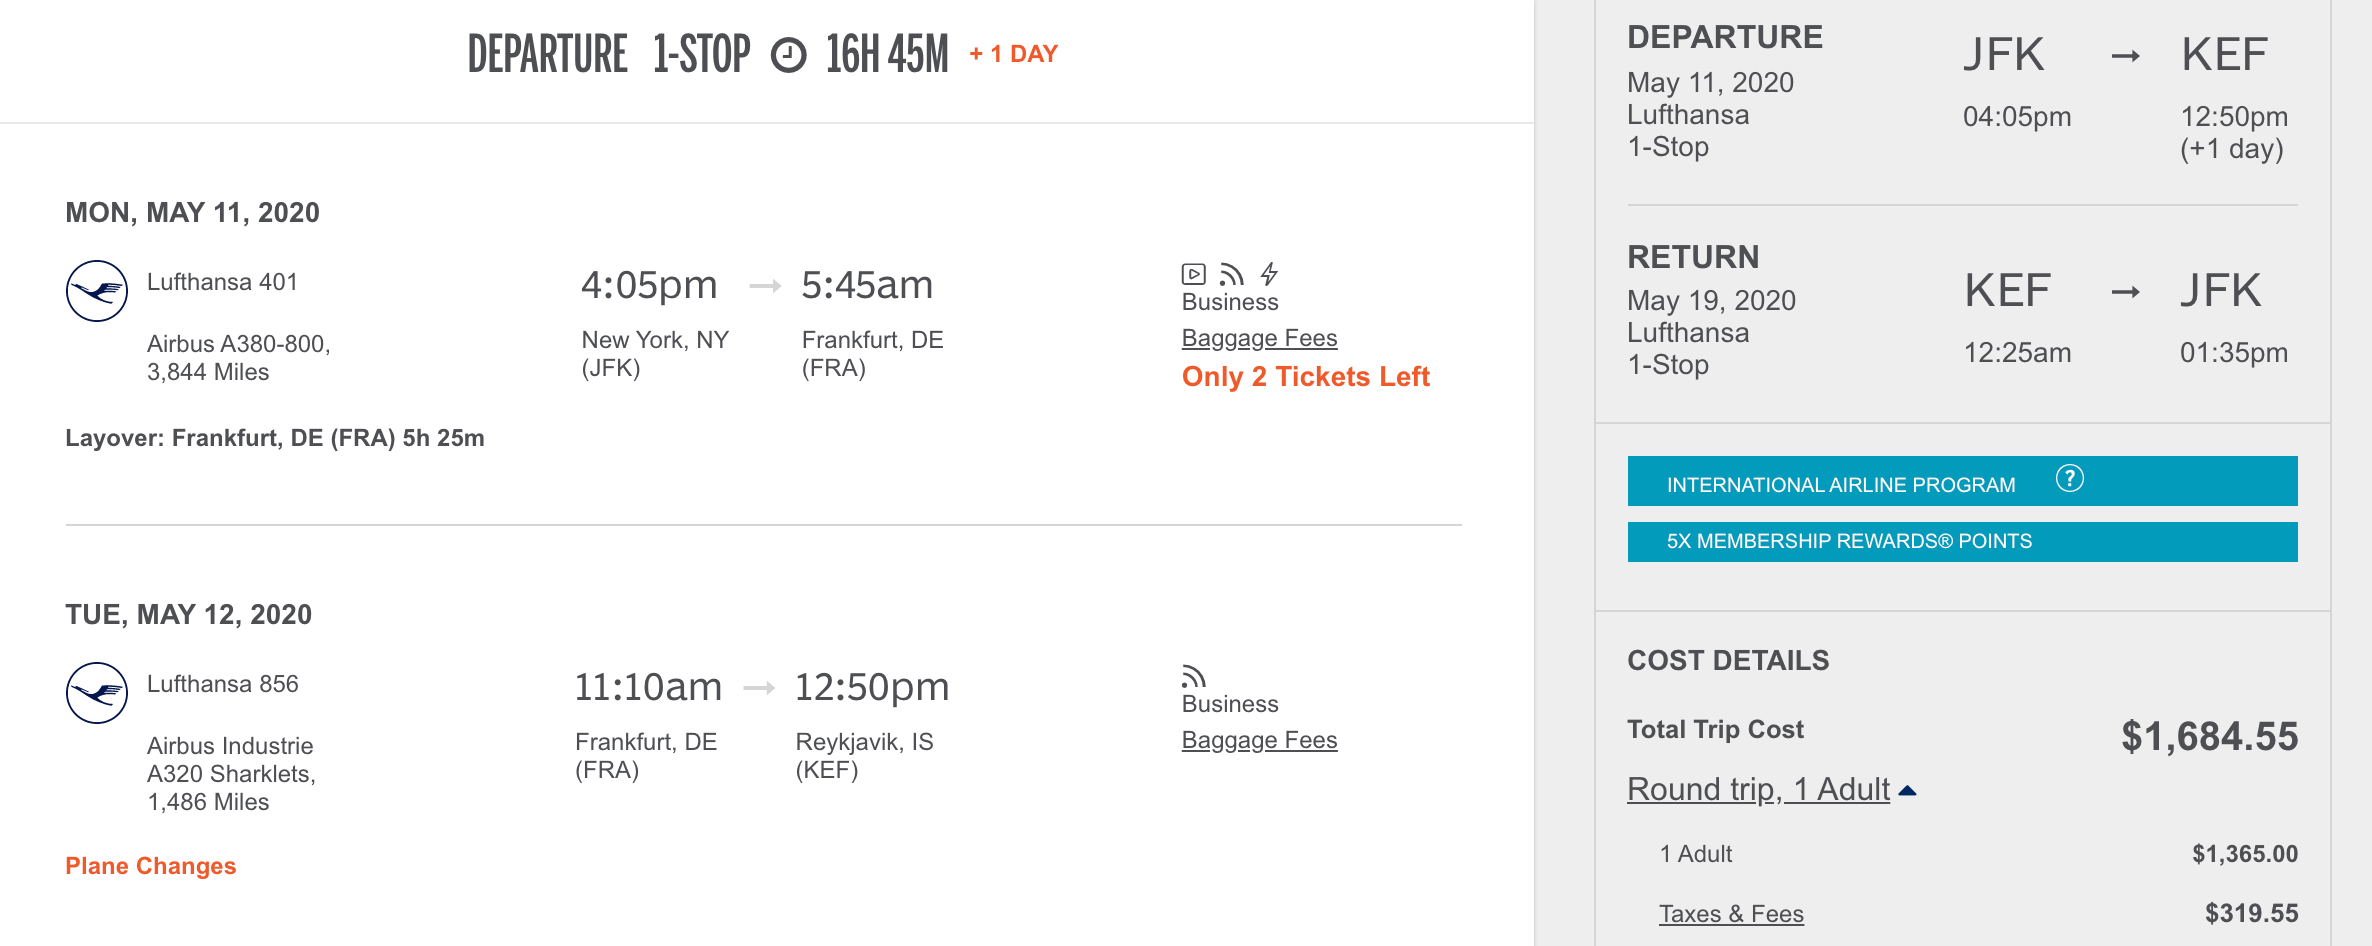The width and height of the screenshot is (2372, 946).
Task: Click the power outlet lightning icon
Action: point(1269,274)
